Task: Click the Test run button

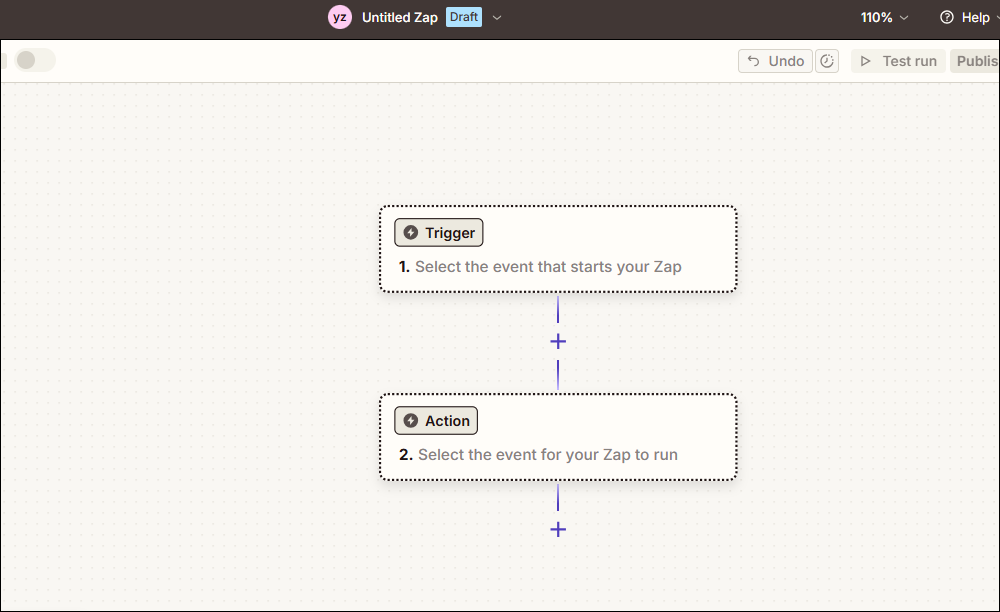Action: click(898, 61)
